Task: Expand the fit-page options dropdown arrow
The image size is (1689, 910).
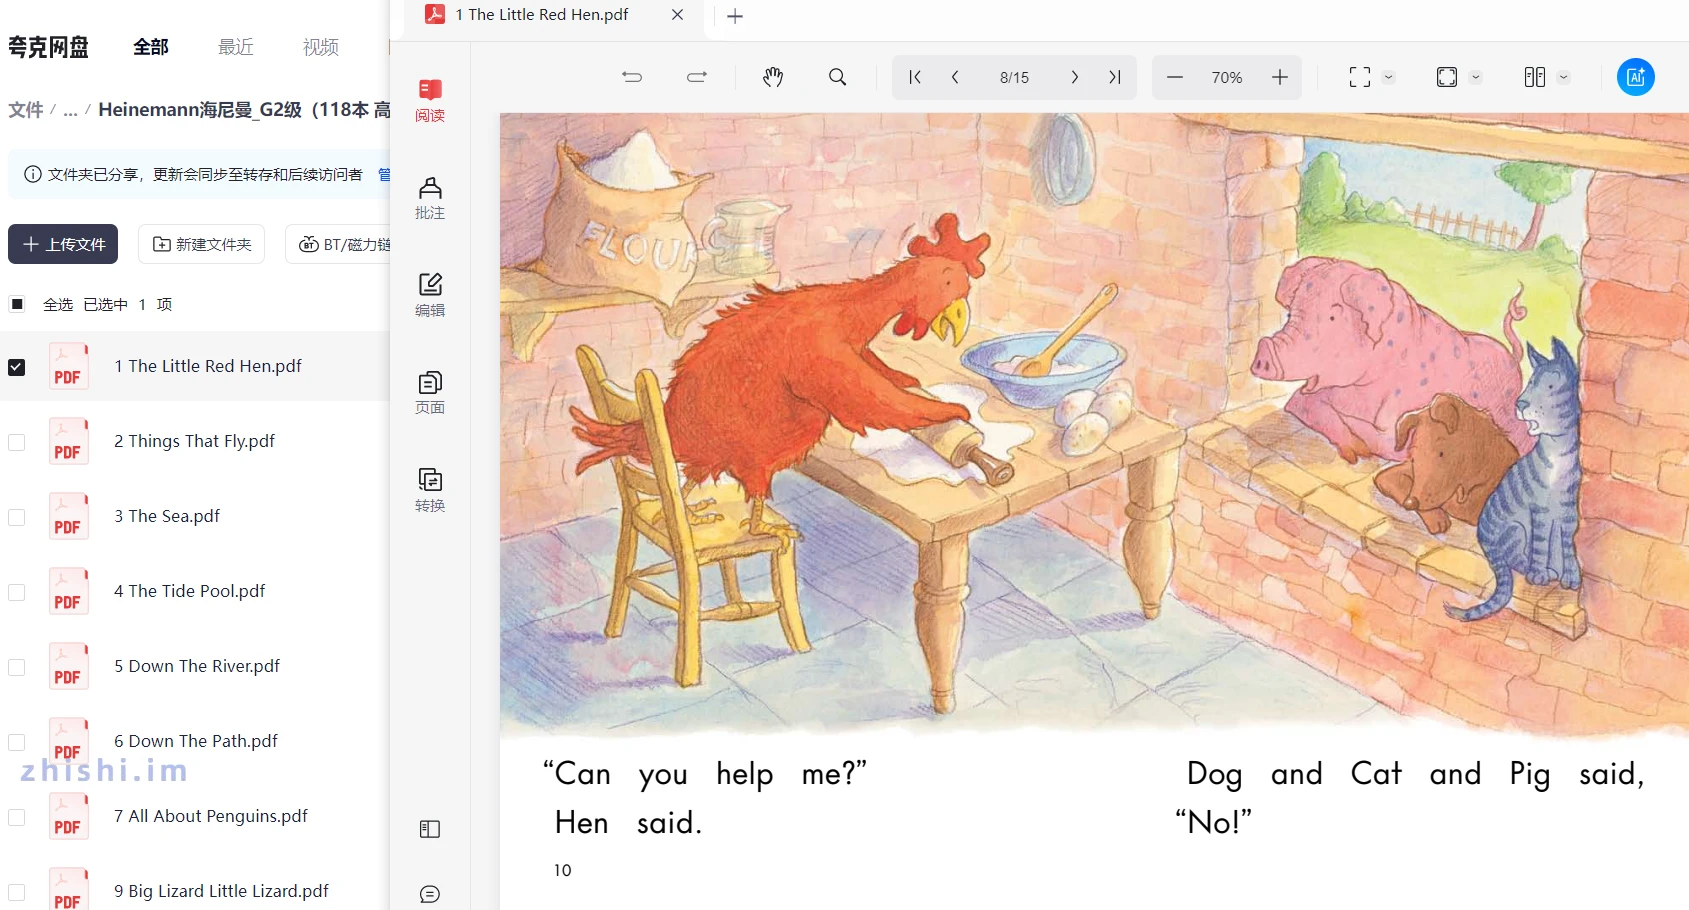Action: click(x=1476, y=77)
